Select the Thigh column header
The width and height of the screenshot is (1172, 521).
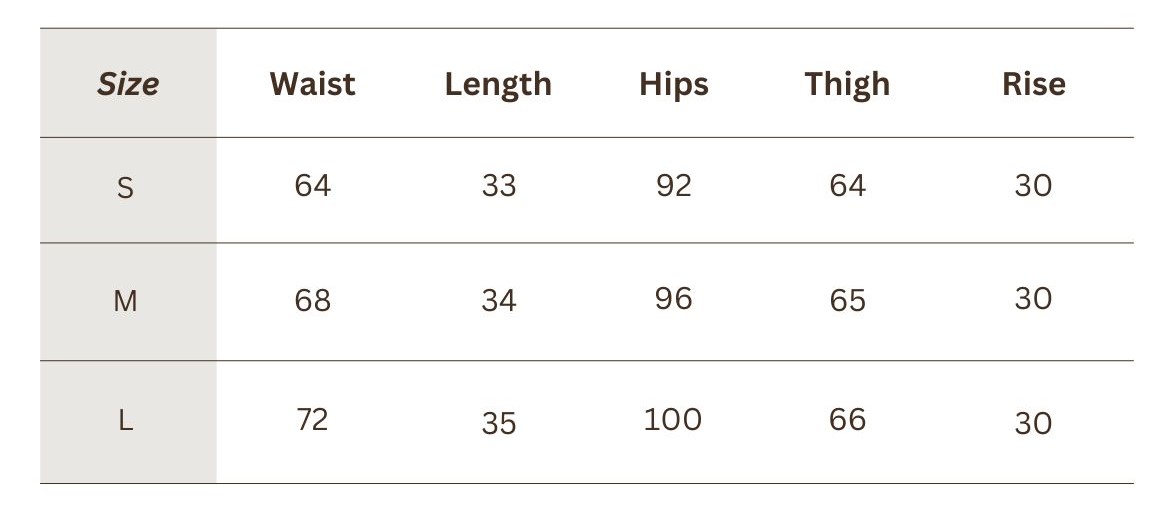point(847,84)
